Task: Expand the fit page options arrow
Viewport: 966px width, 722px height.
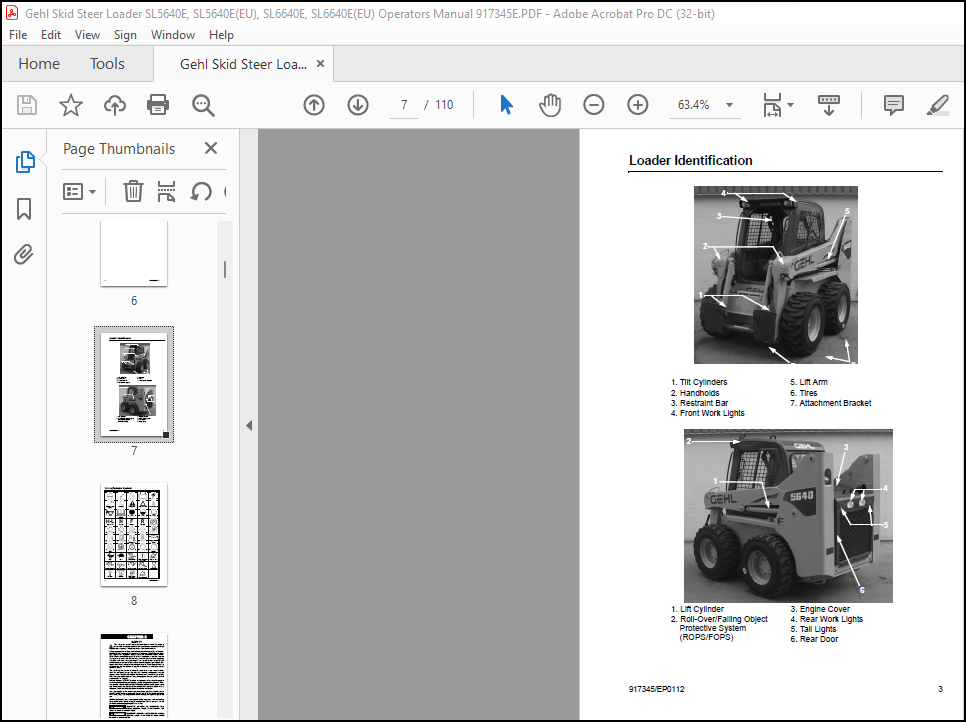Action: (x=790, y=105)
